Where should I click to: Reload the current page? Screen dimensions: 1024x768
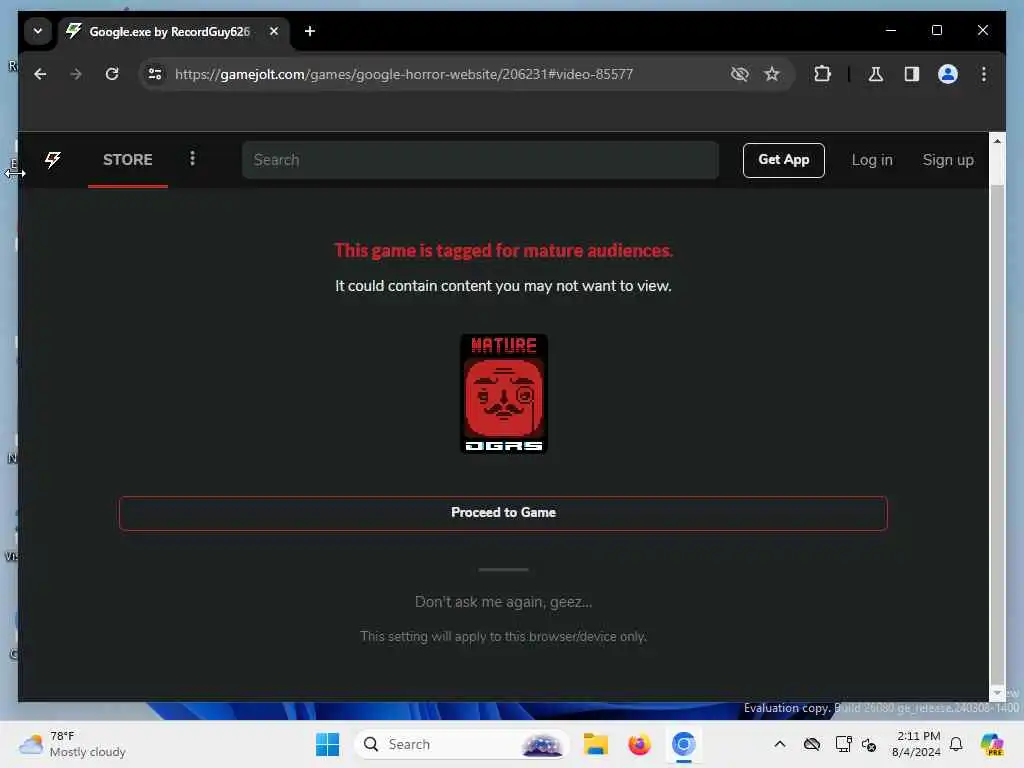(112, 74)
